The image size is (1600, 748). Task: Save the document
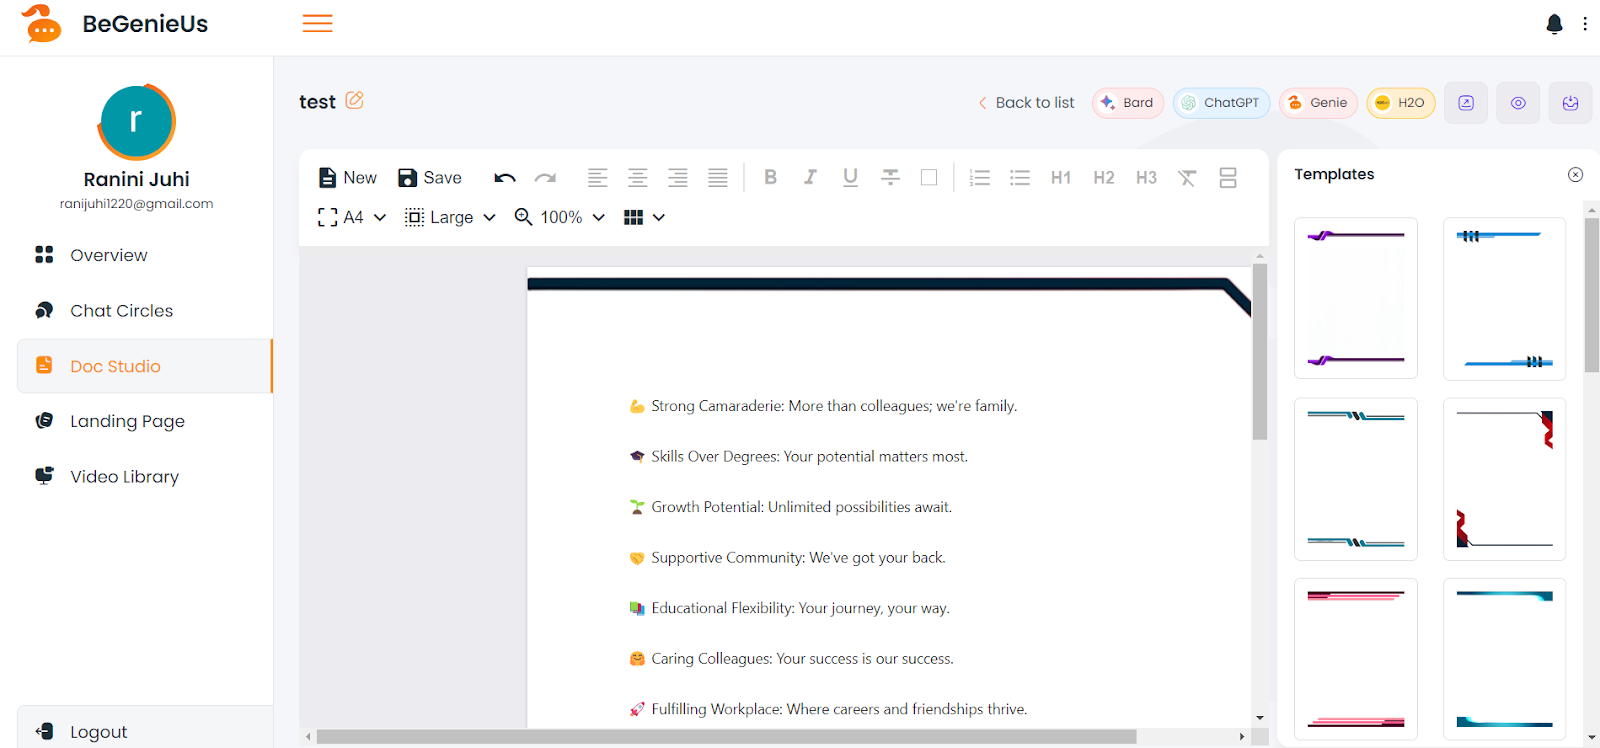coord(430,178)
